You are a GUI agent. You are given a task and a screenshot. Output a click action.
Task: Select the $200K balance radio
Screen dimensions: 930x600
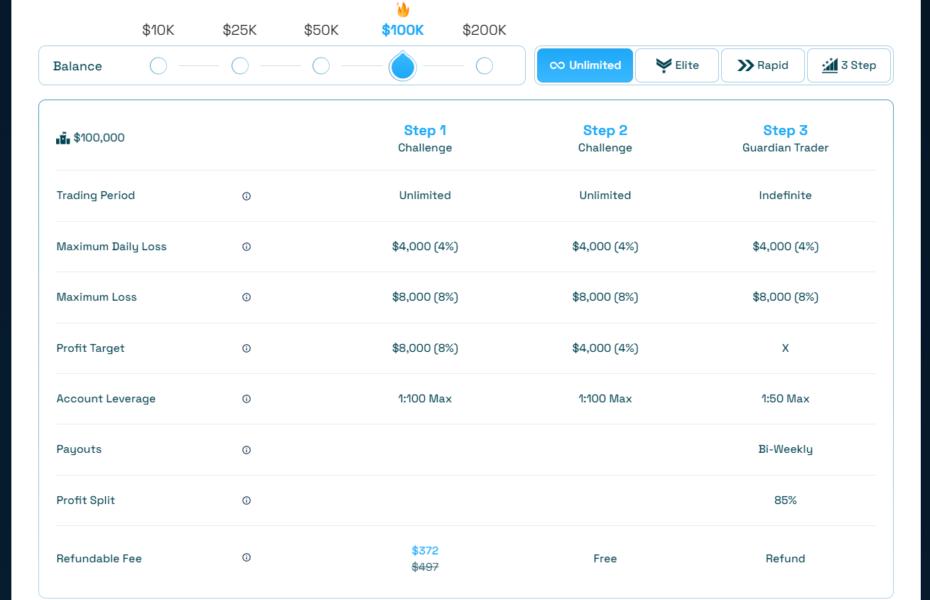[484, 66]
